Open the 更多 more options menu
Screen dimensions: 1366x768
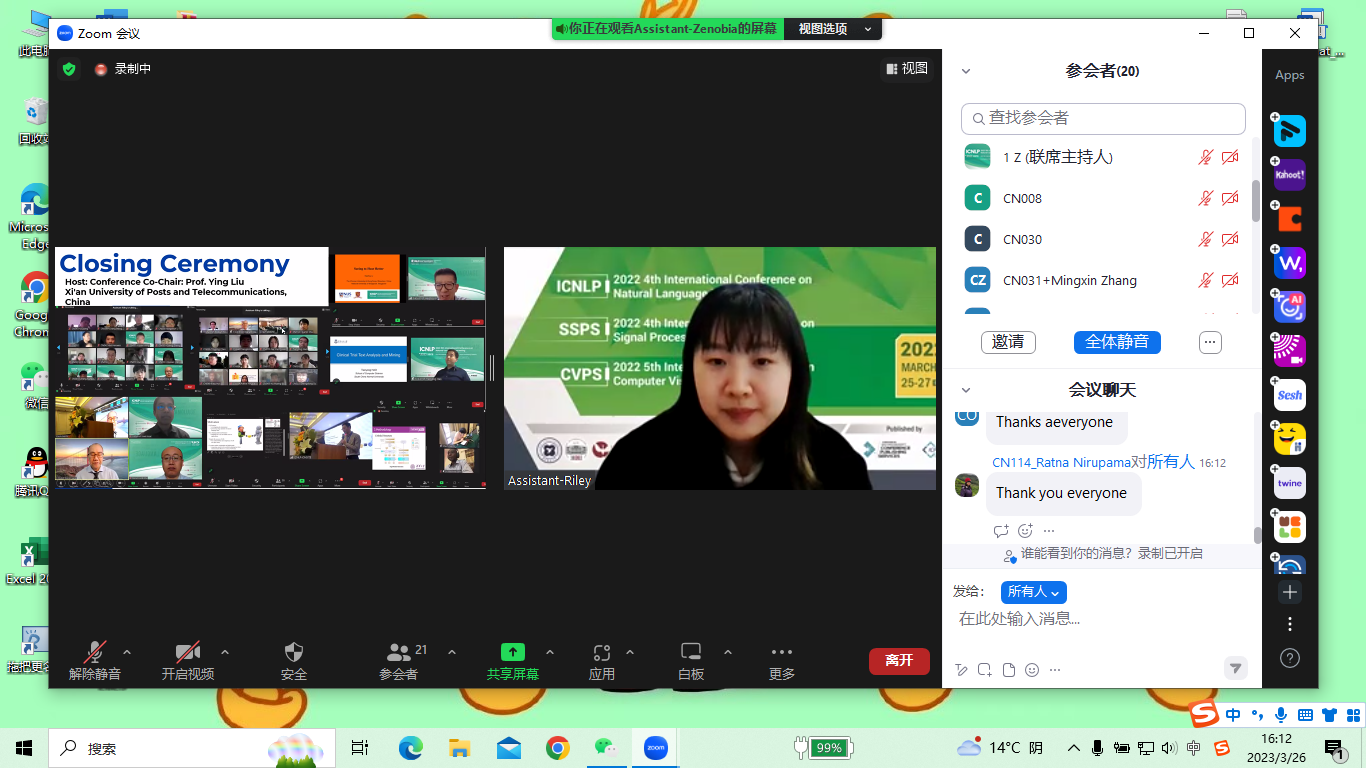pos(782,662)
